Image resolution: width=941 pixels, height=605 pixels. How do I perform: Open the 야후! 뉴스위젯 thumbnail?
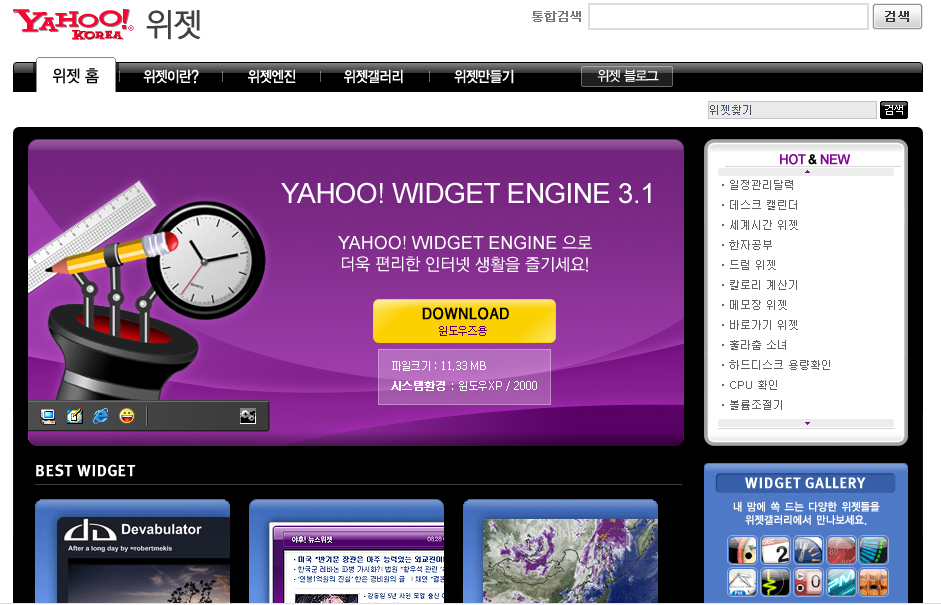(346, 551)
